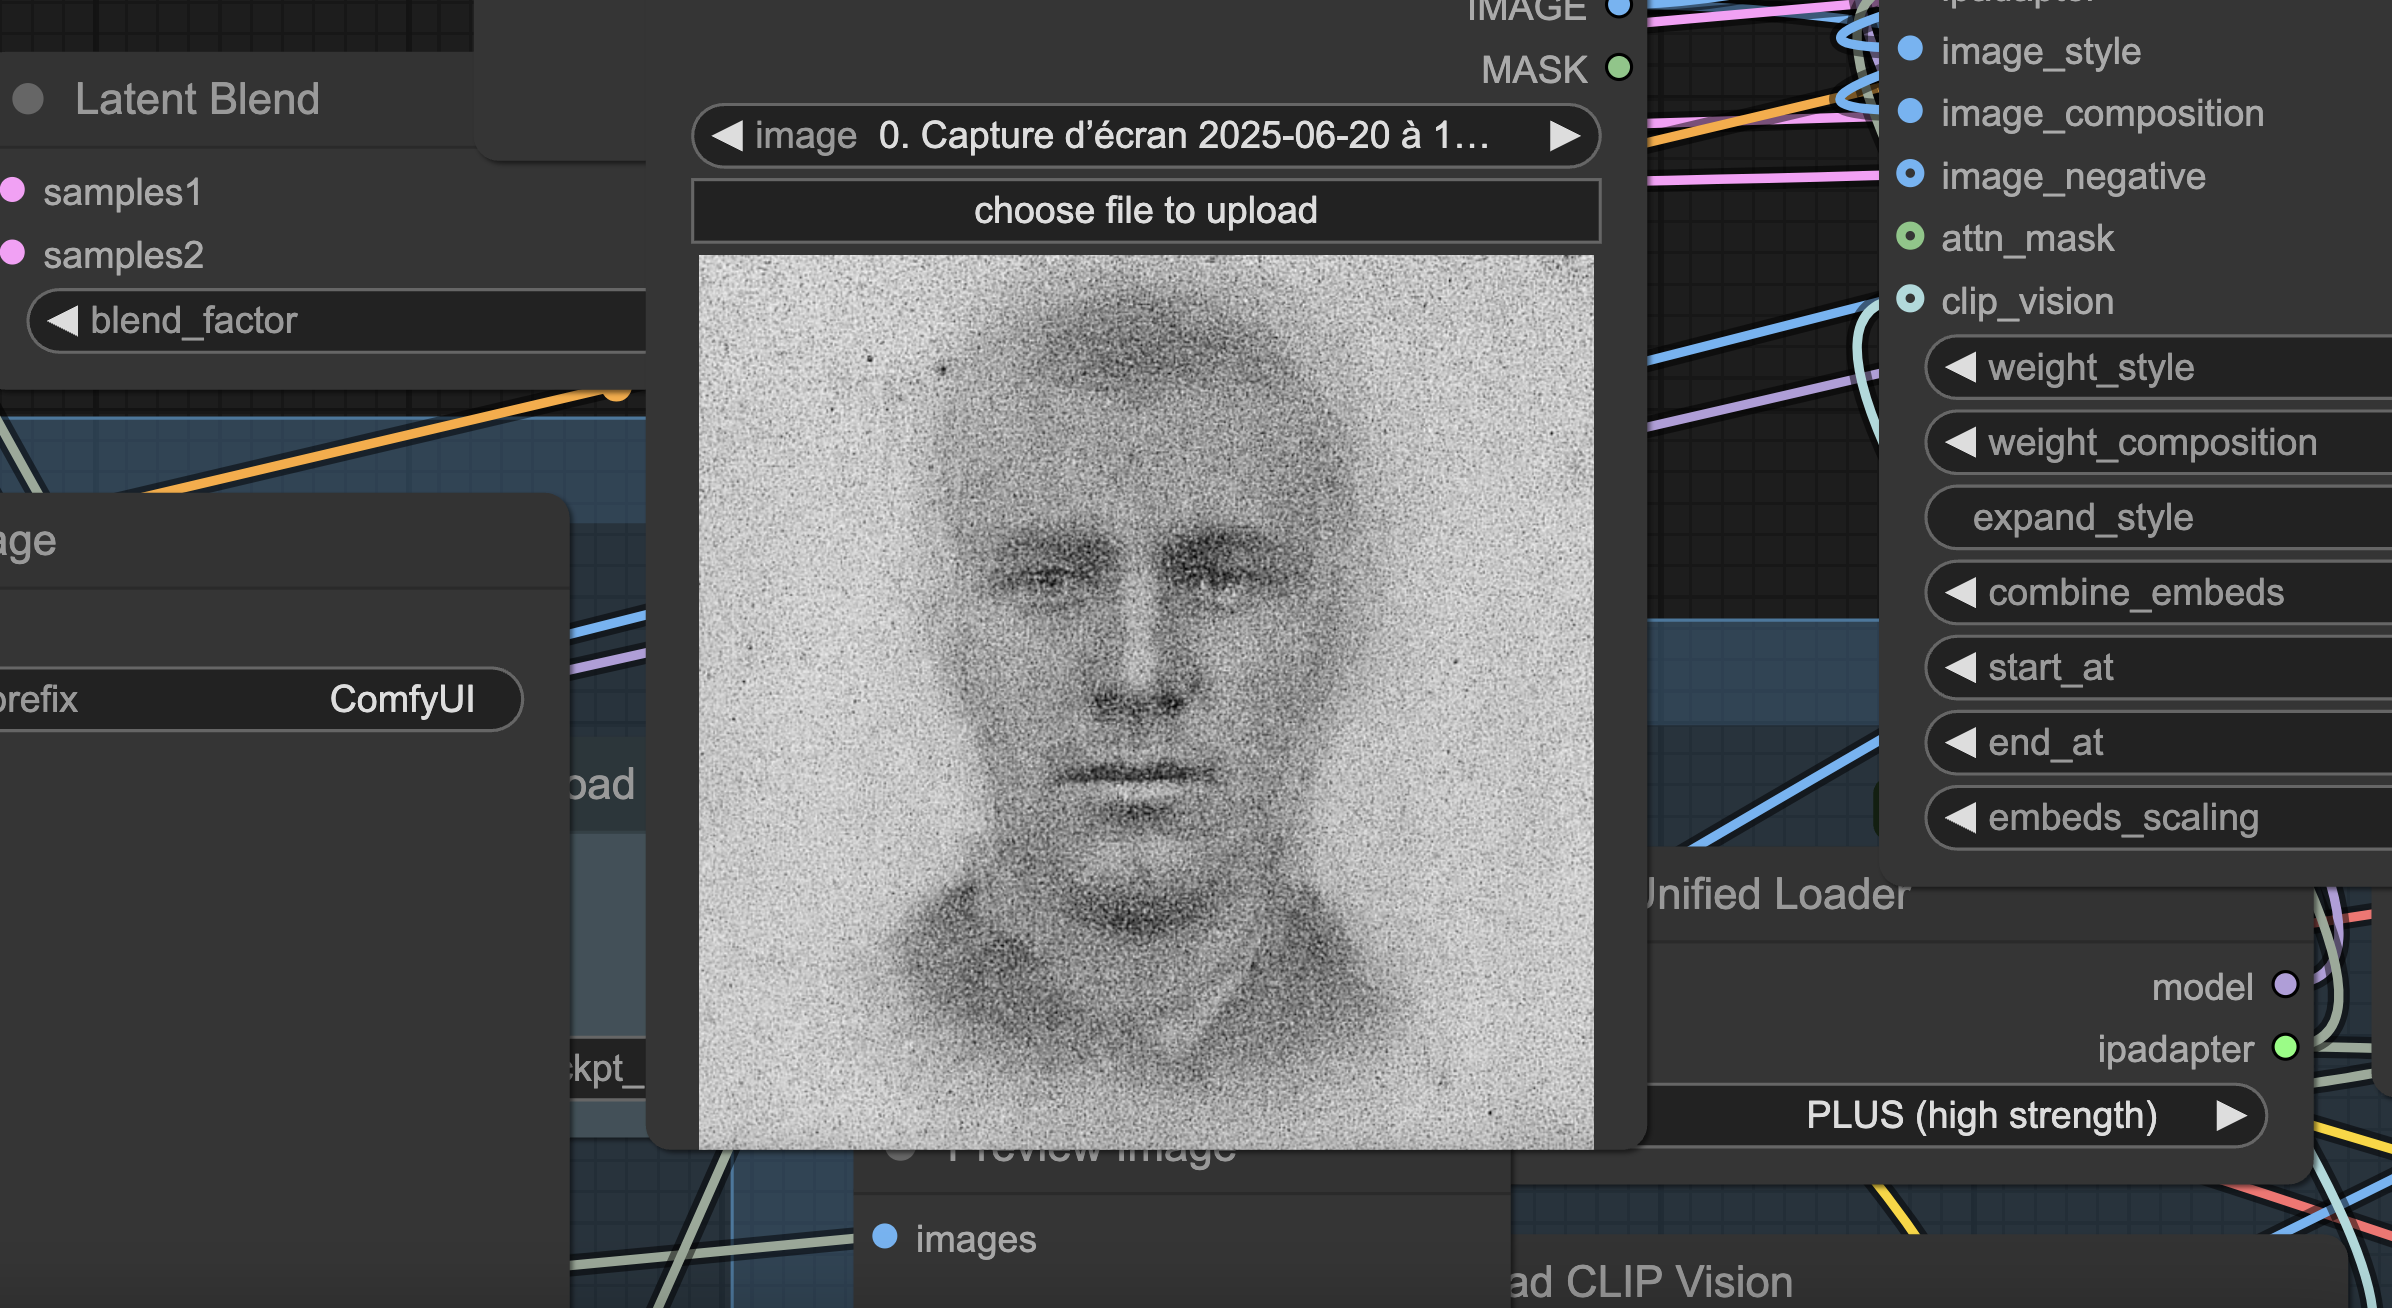Click the samples2 input socket
The image size is (2392, 1308).
pyautogui.click(x=12, y=253)
